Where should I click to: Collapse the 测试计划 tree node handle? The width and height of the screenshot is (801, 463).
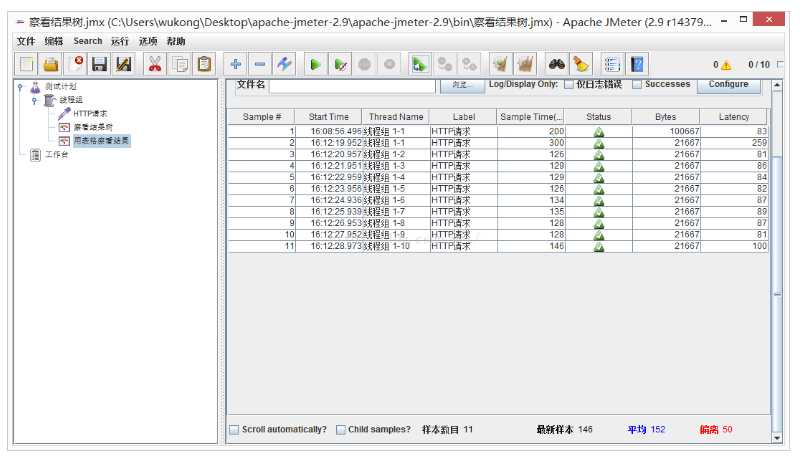20,87
